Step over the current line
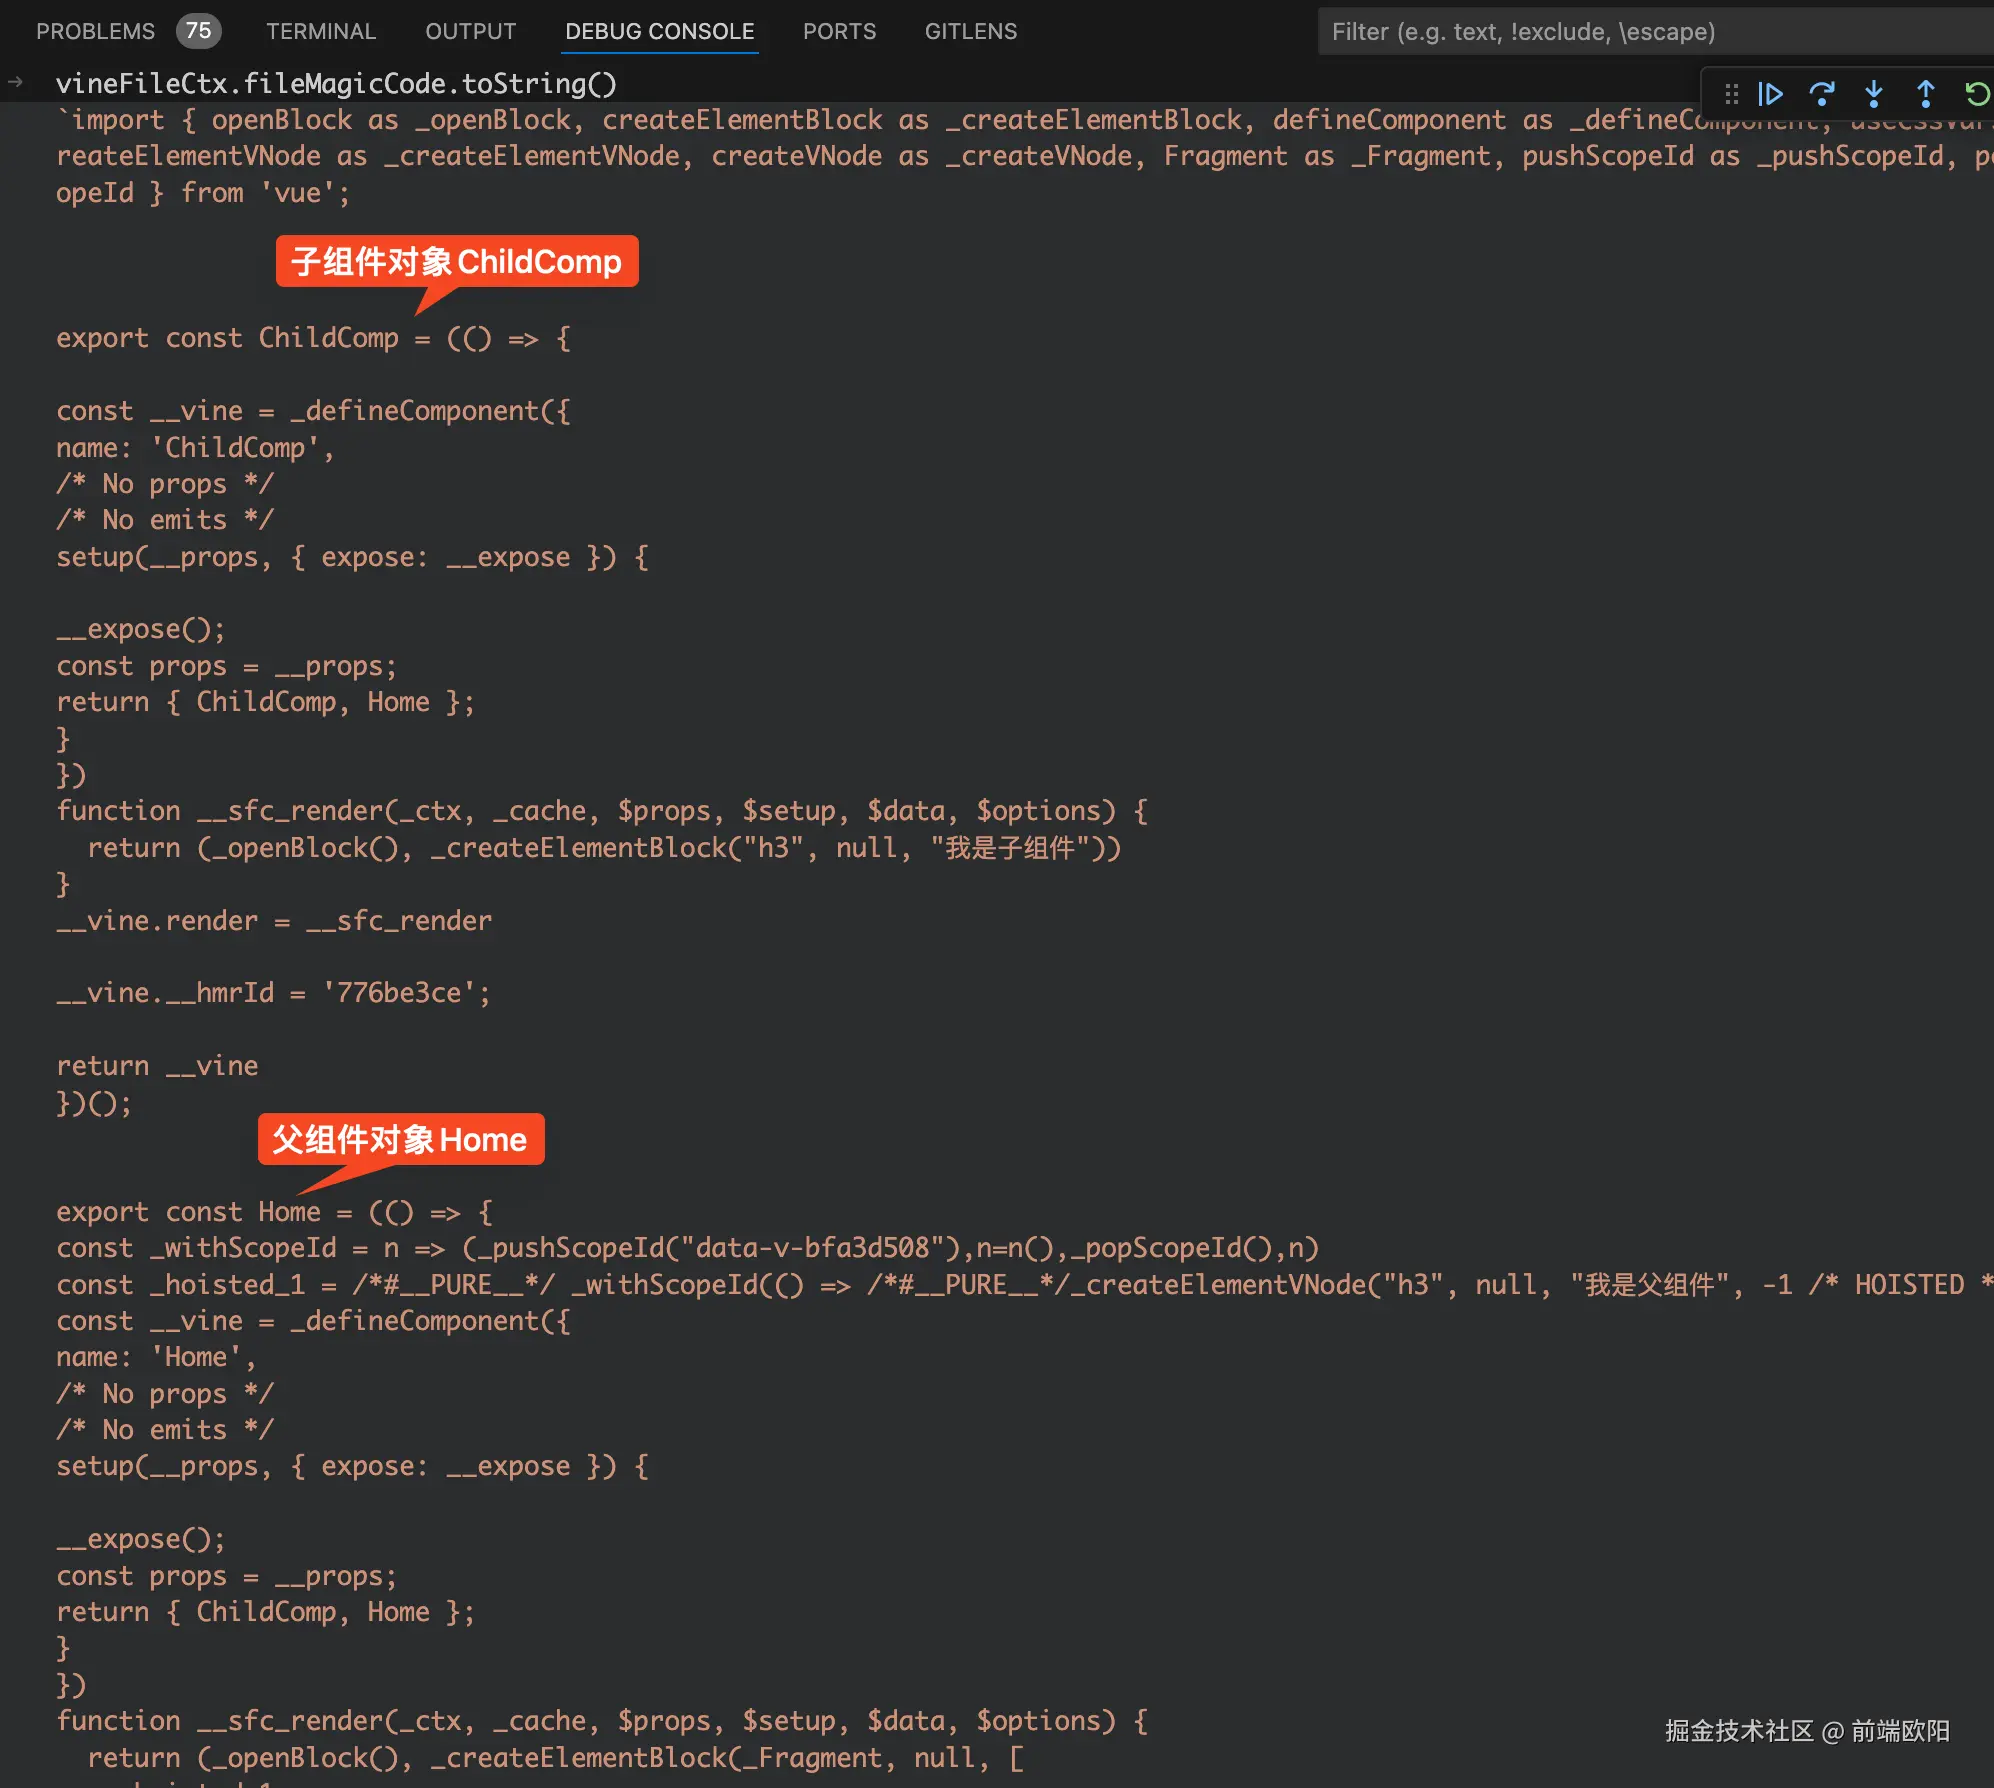Screen dimensions: 1994x1788 coord(1823,93)
